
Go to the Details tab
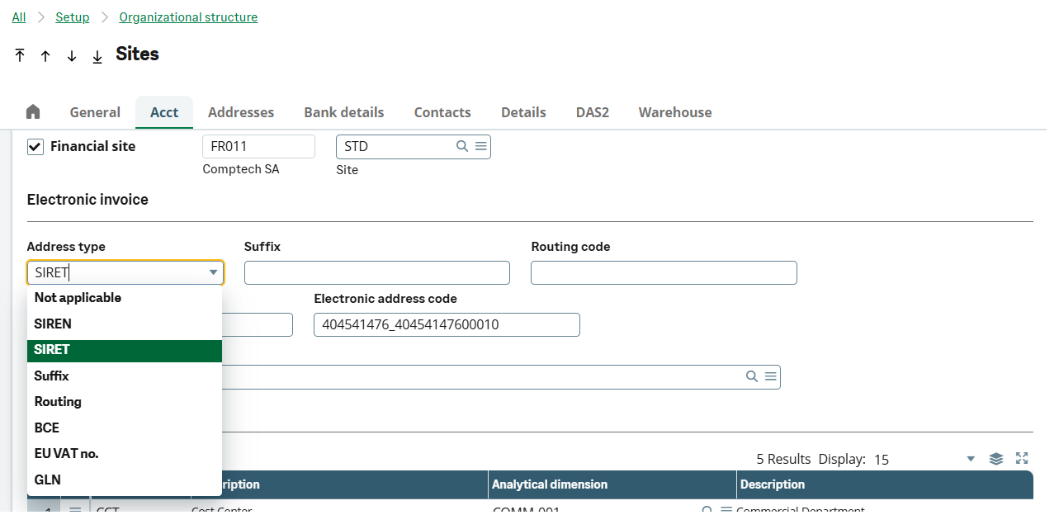pyautogui.click(x=524, y=112)
